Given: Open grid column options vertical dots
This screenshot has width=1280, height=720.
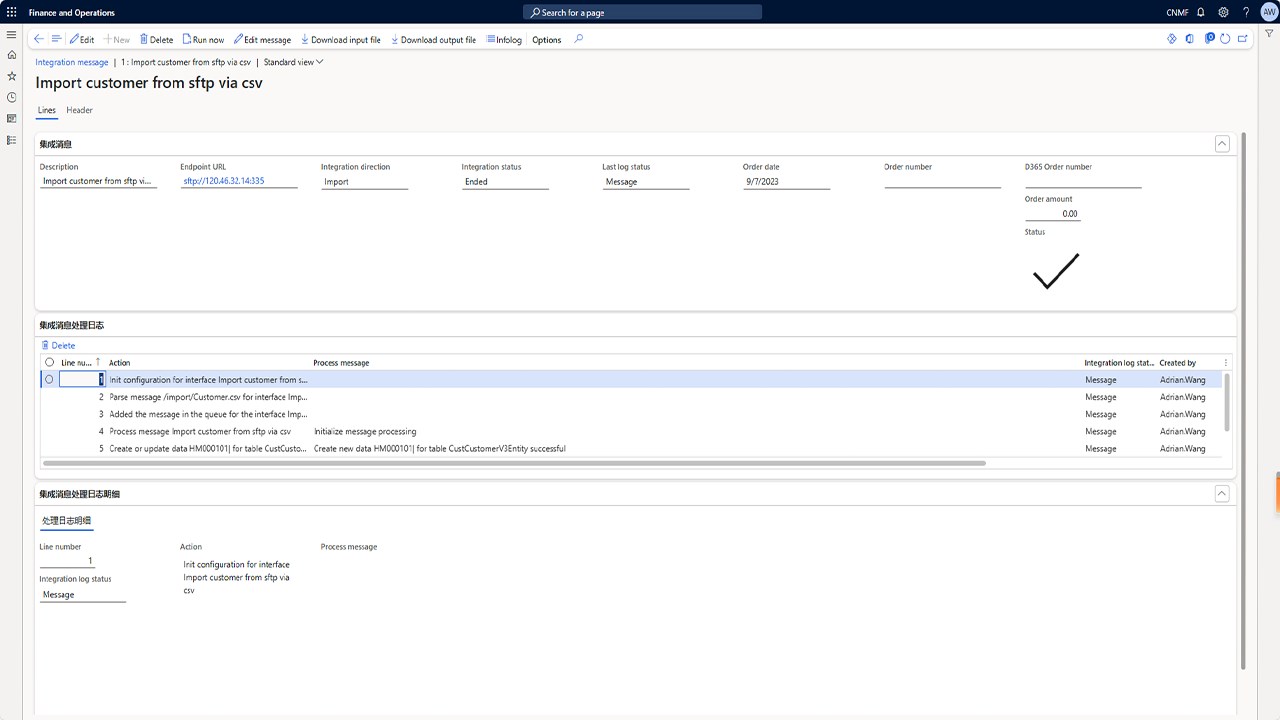Looking at the screenshot, I should click(1226, 363).
